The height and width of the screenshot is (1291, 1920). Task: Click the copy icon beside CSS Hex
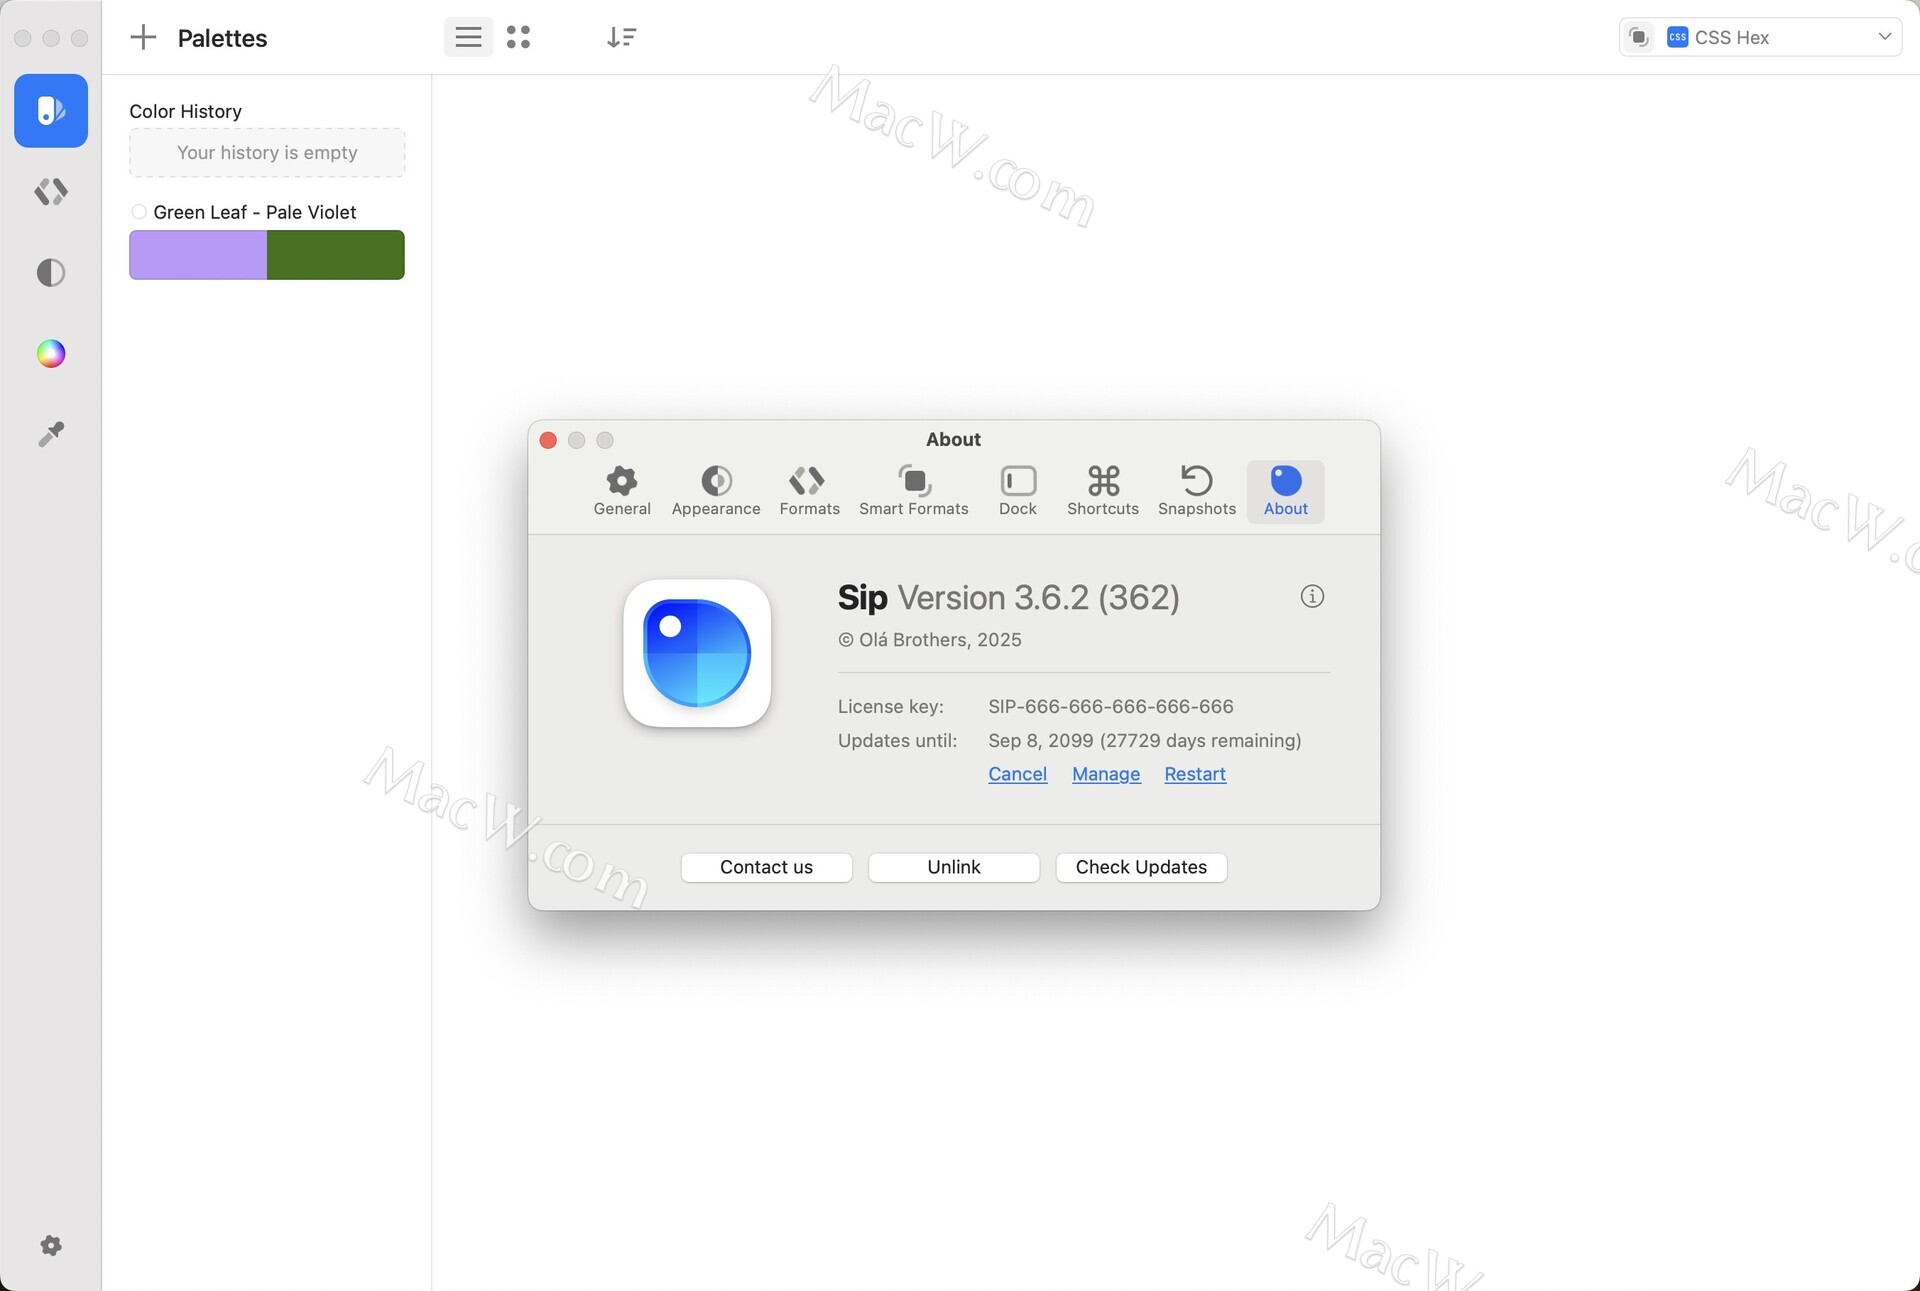click(1639, 38)
